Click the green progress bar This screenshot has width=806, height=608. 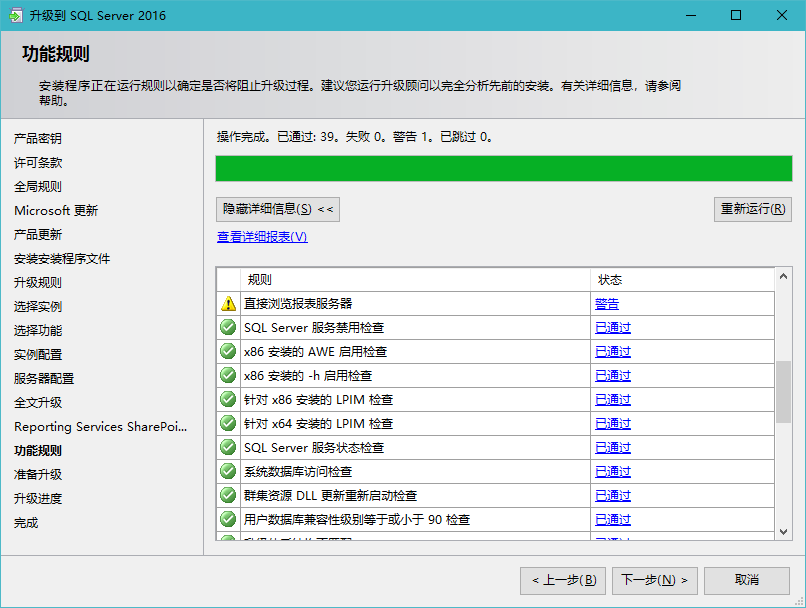click(500, 168)
